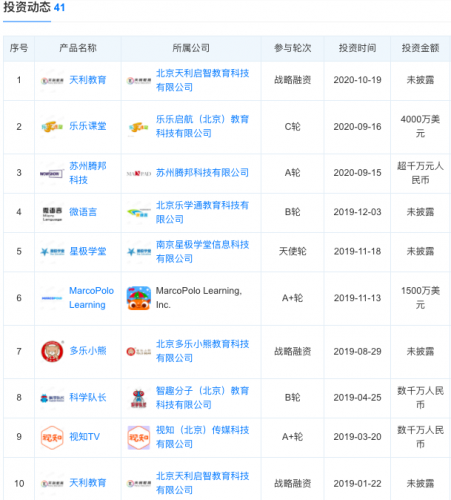
Task: Select the 天使轮 round cell
Action: point(292,251)
